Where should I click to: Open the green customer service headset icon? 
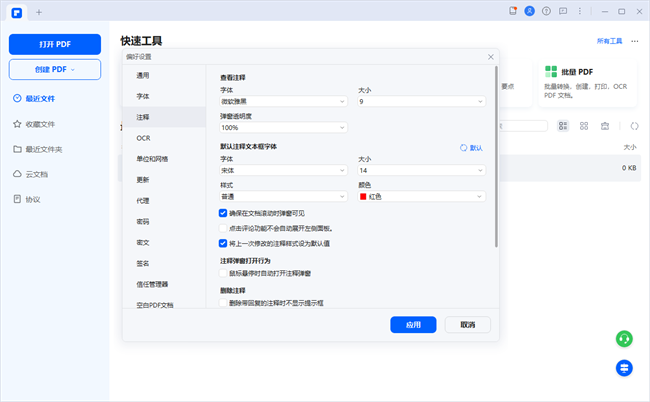point(624,339)
